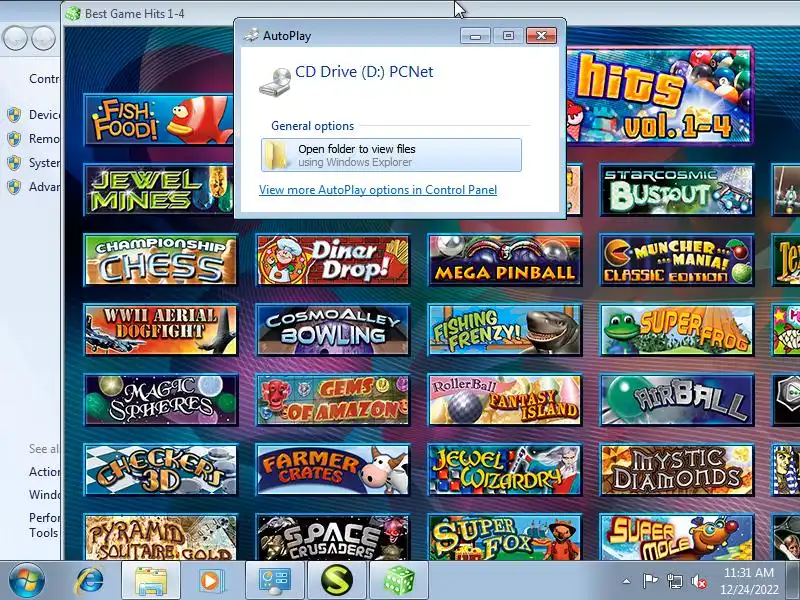Open Windows Explorer taskbar icon

point(151,581)
